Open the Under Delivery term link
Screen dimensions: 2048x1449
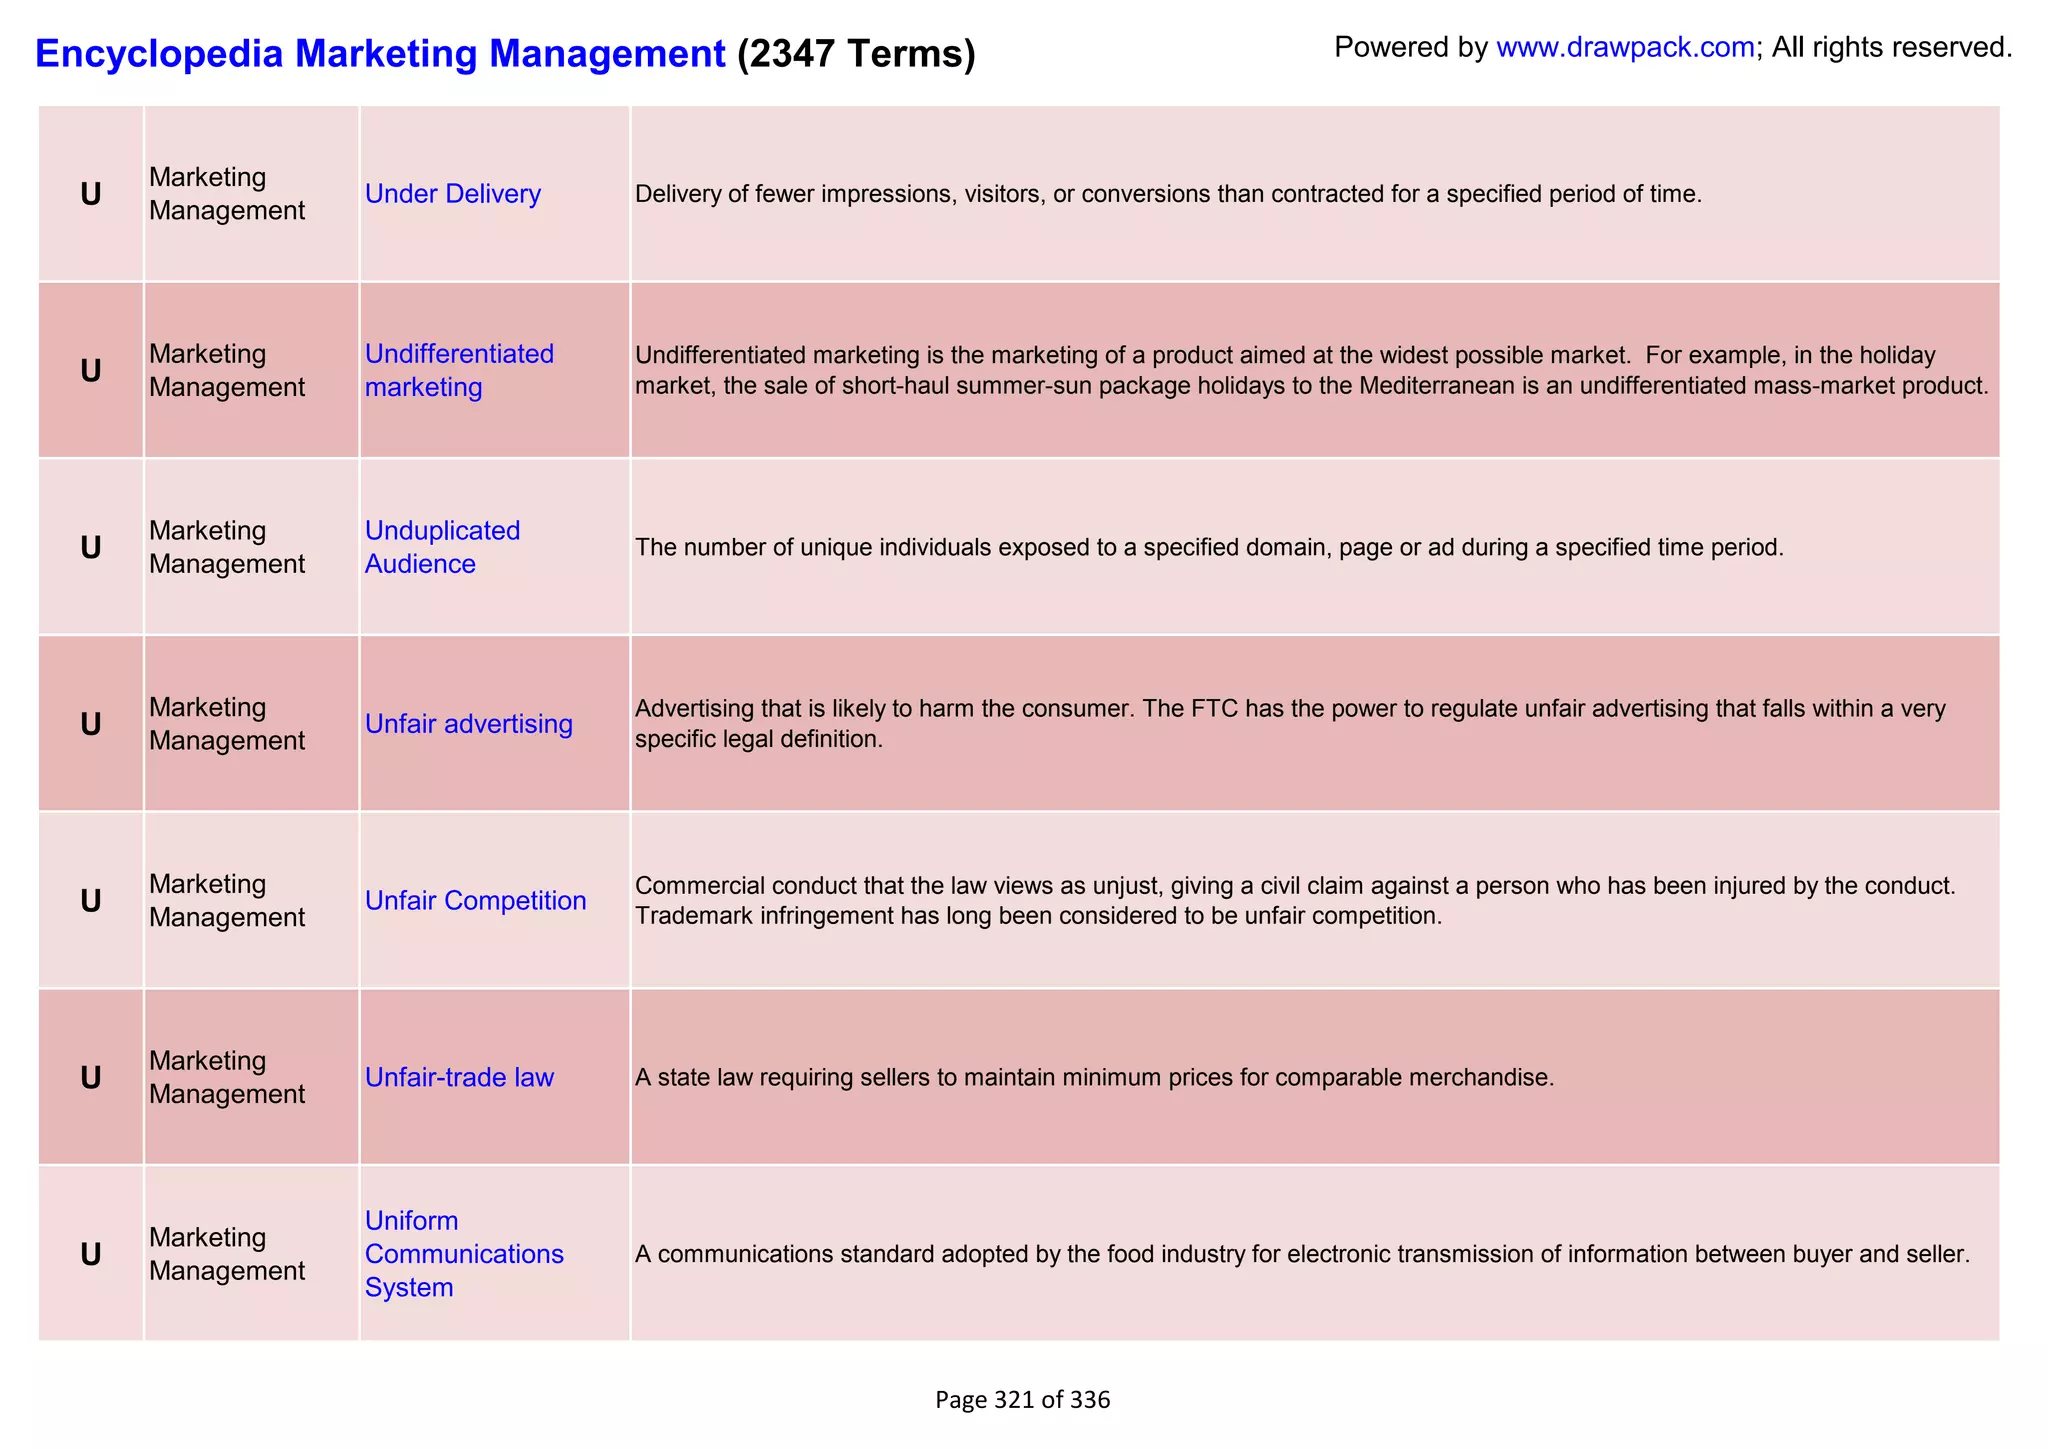(x=453, y=194)
